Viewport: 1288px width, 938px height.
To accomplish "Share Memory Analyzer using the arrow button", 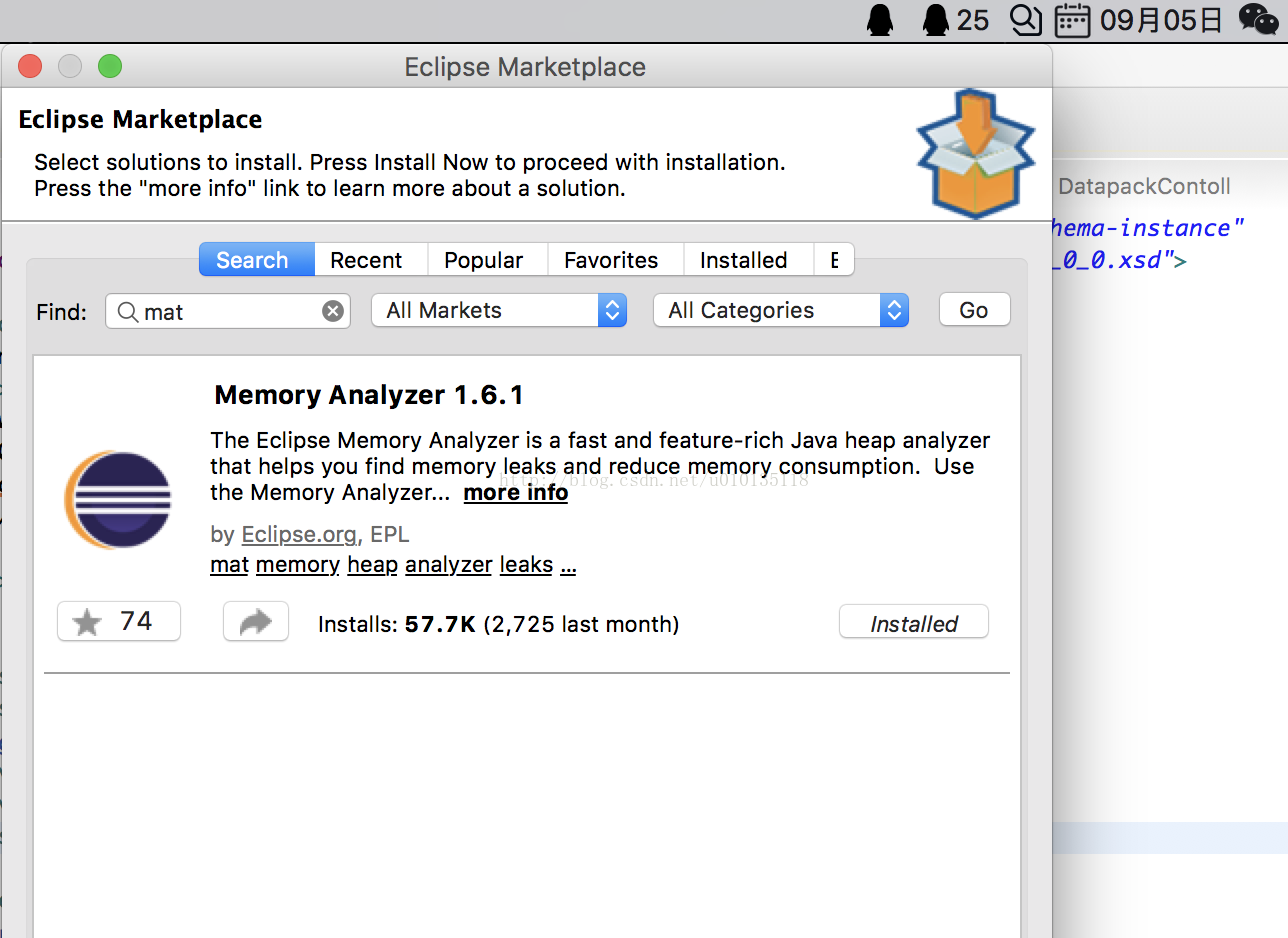I will tap(256, 622).
